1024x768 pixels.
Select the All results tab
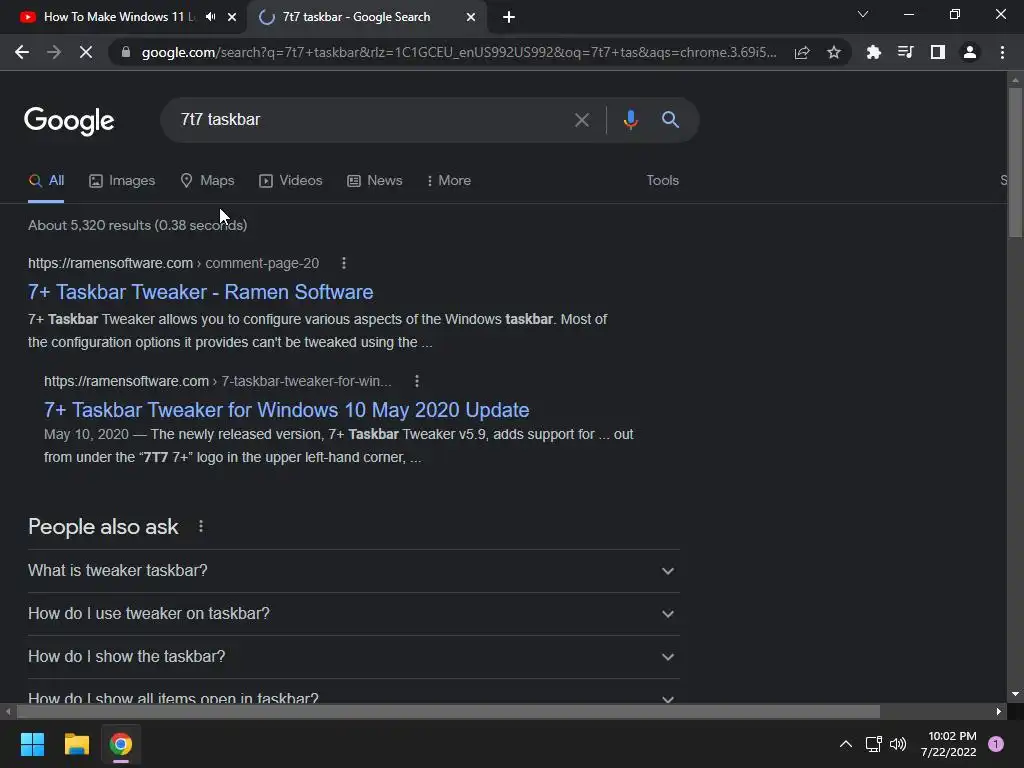click(46, 181)
